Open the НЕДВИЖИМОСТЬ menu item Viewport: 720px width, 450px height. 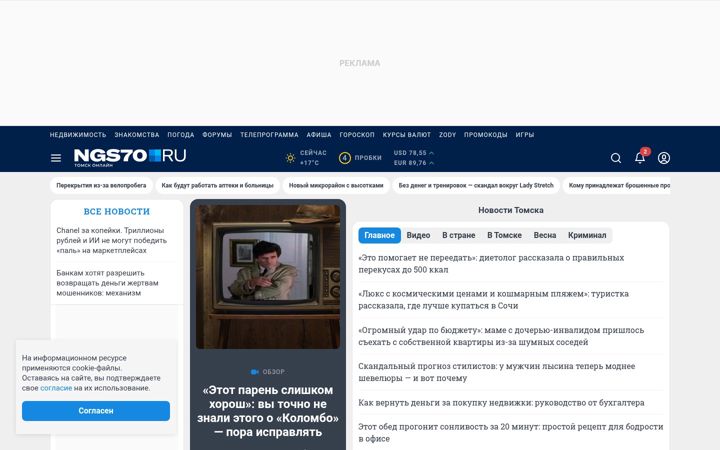(x=78, y=135)
